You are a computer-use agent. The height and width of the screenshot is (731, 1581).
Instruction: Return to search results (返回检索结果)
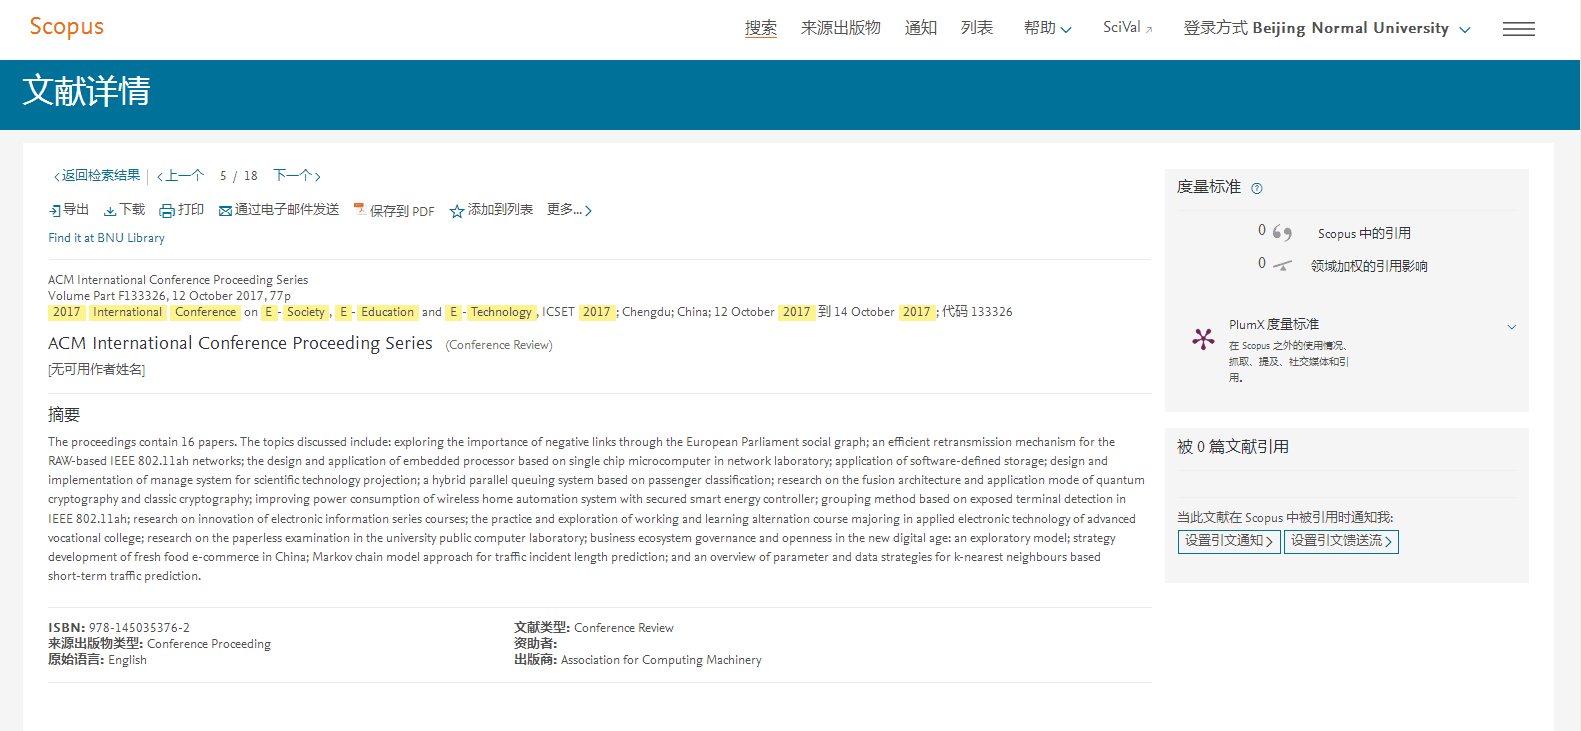[x=97, y=176]
